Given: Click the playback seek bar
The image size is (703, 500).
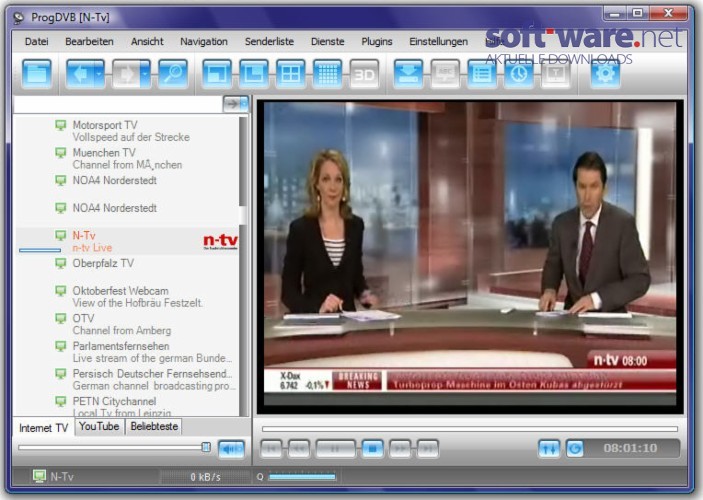Looking at the screenshot, I should 469,429.
